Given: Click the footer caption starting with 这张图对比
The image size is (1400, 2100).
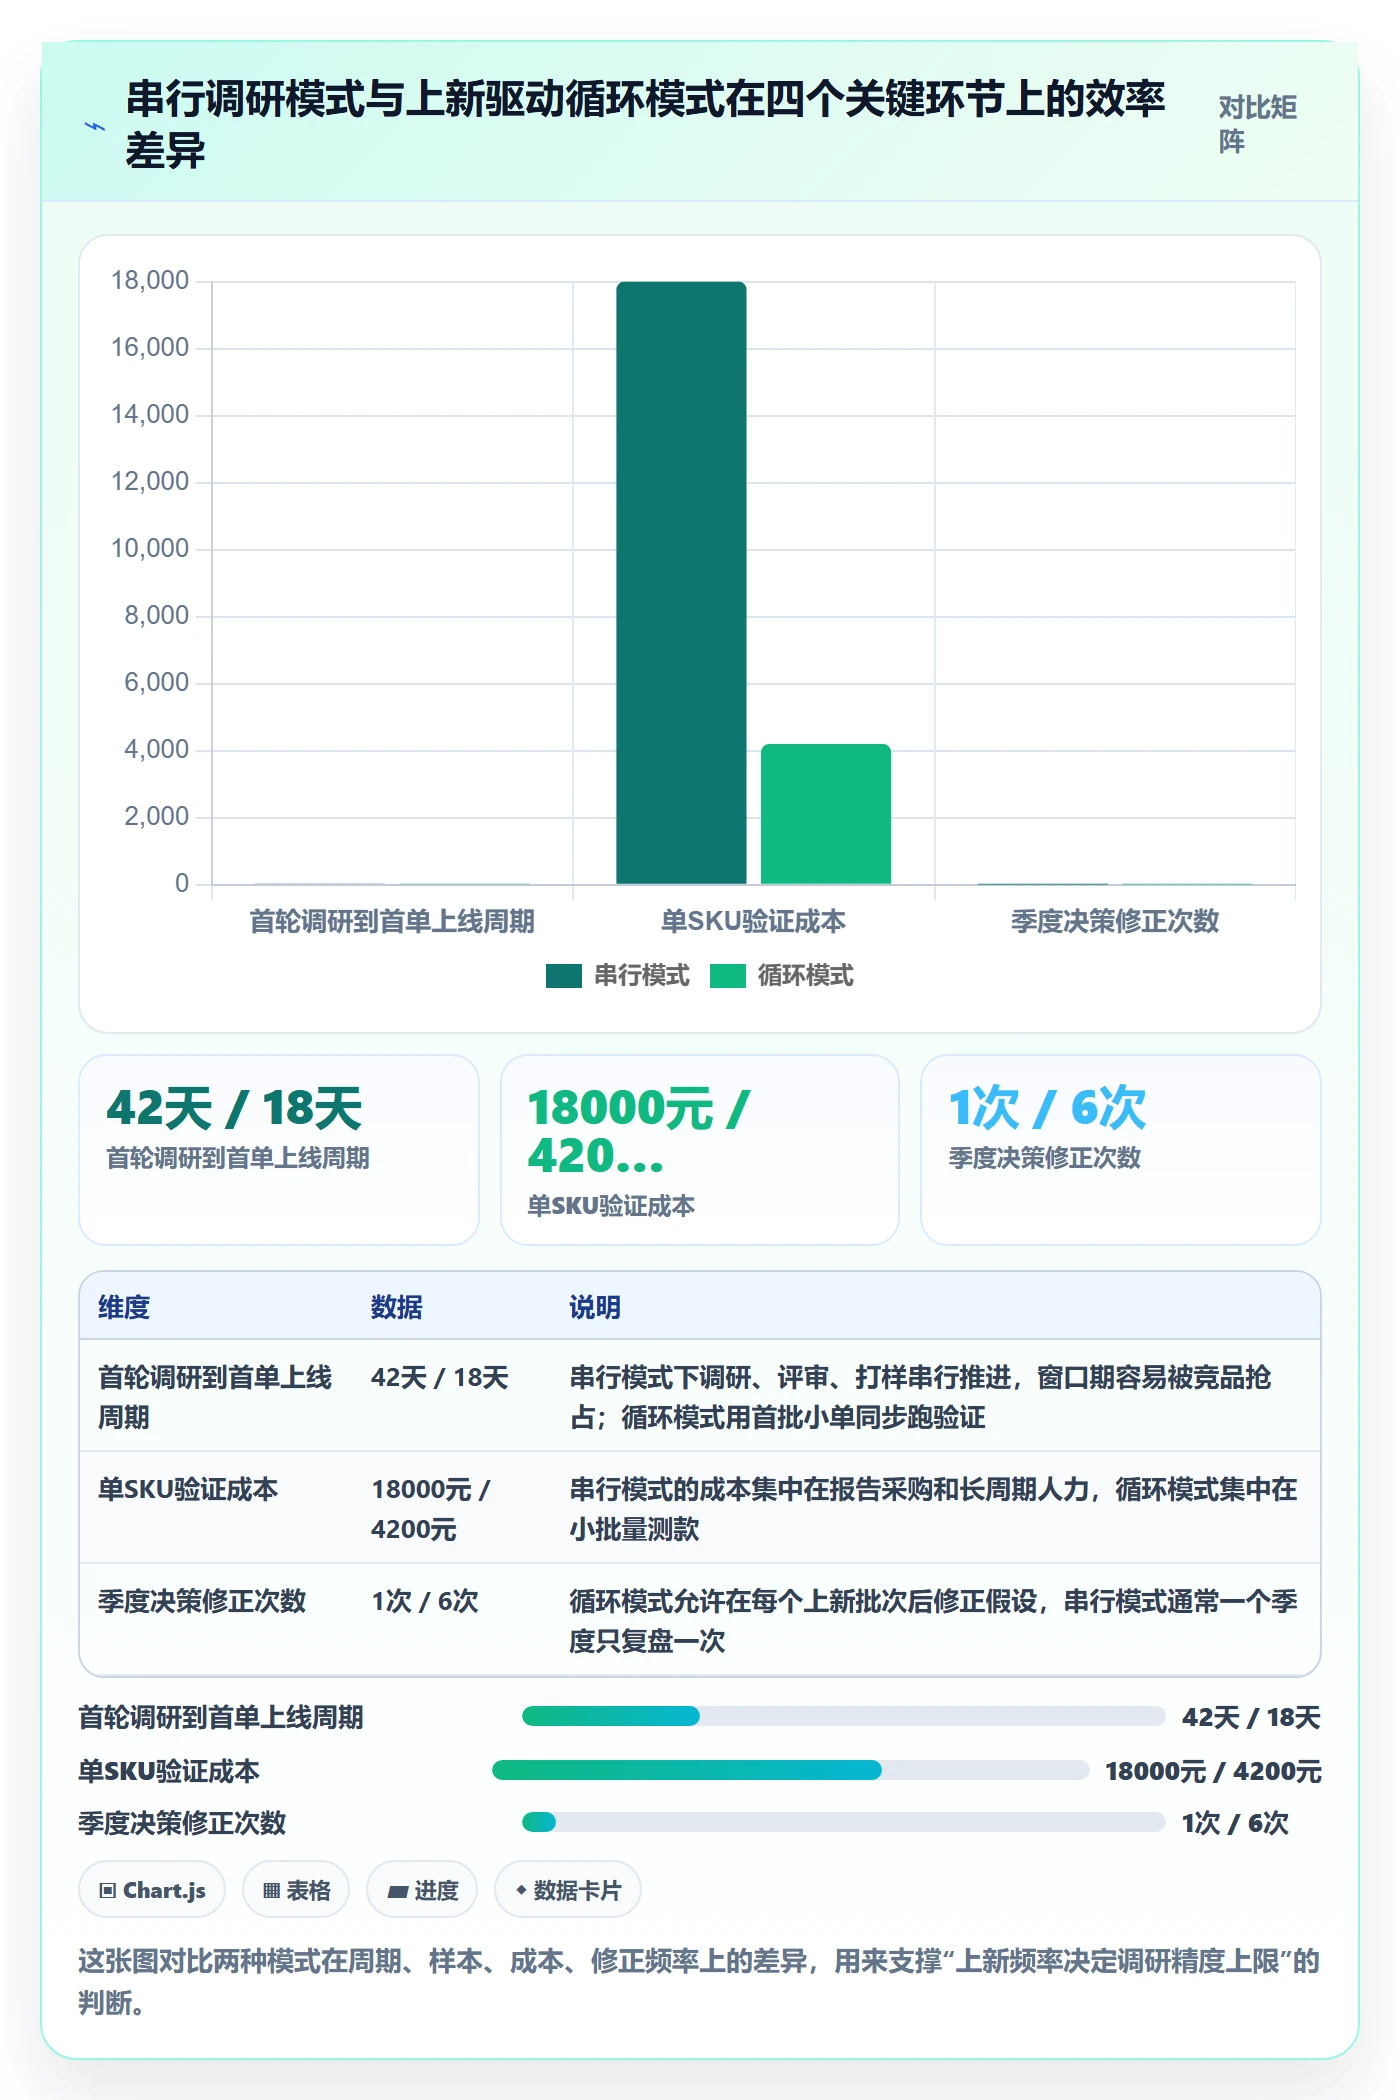Looking at the screenshot, I should 699,1981.
